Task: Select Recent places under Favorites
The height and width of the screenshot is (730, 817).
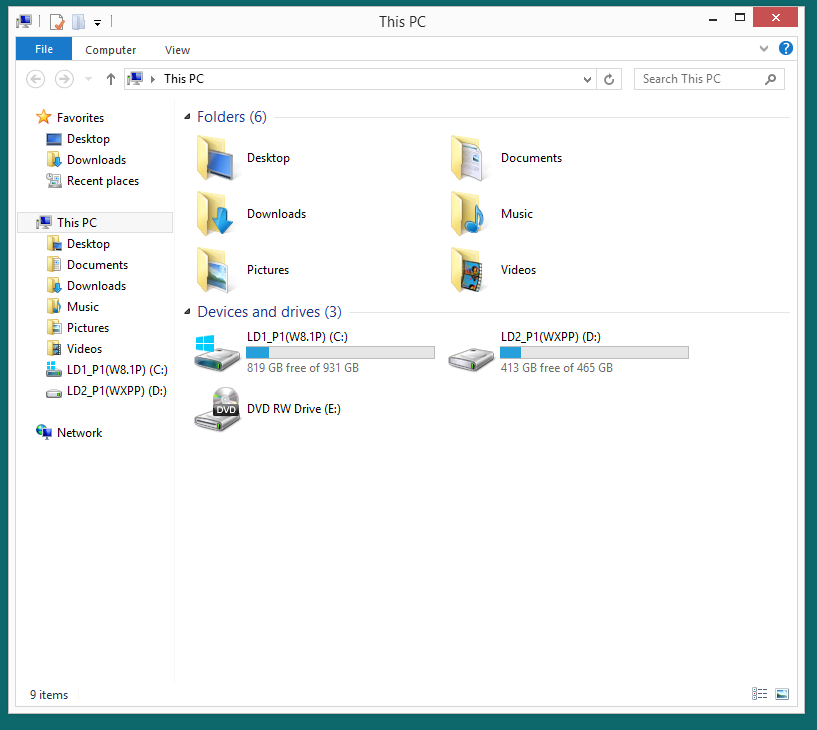Action: [x=102, y=181]
